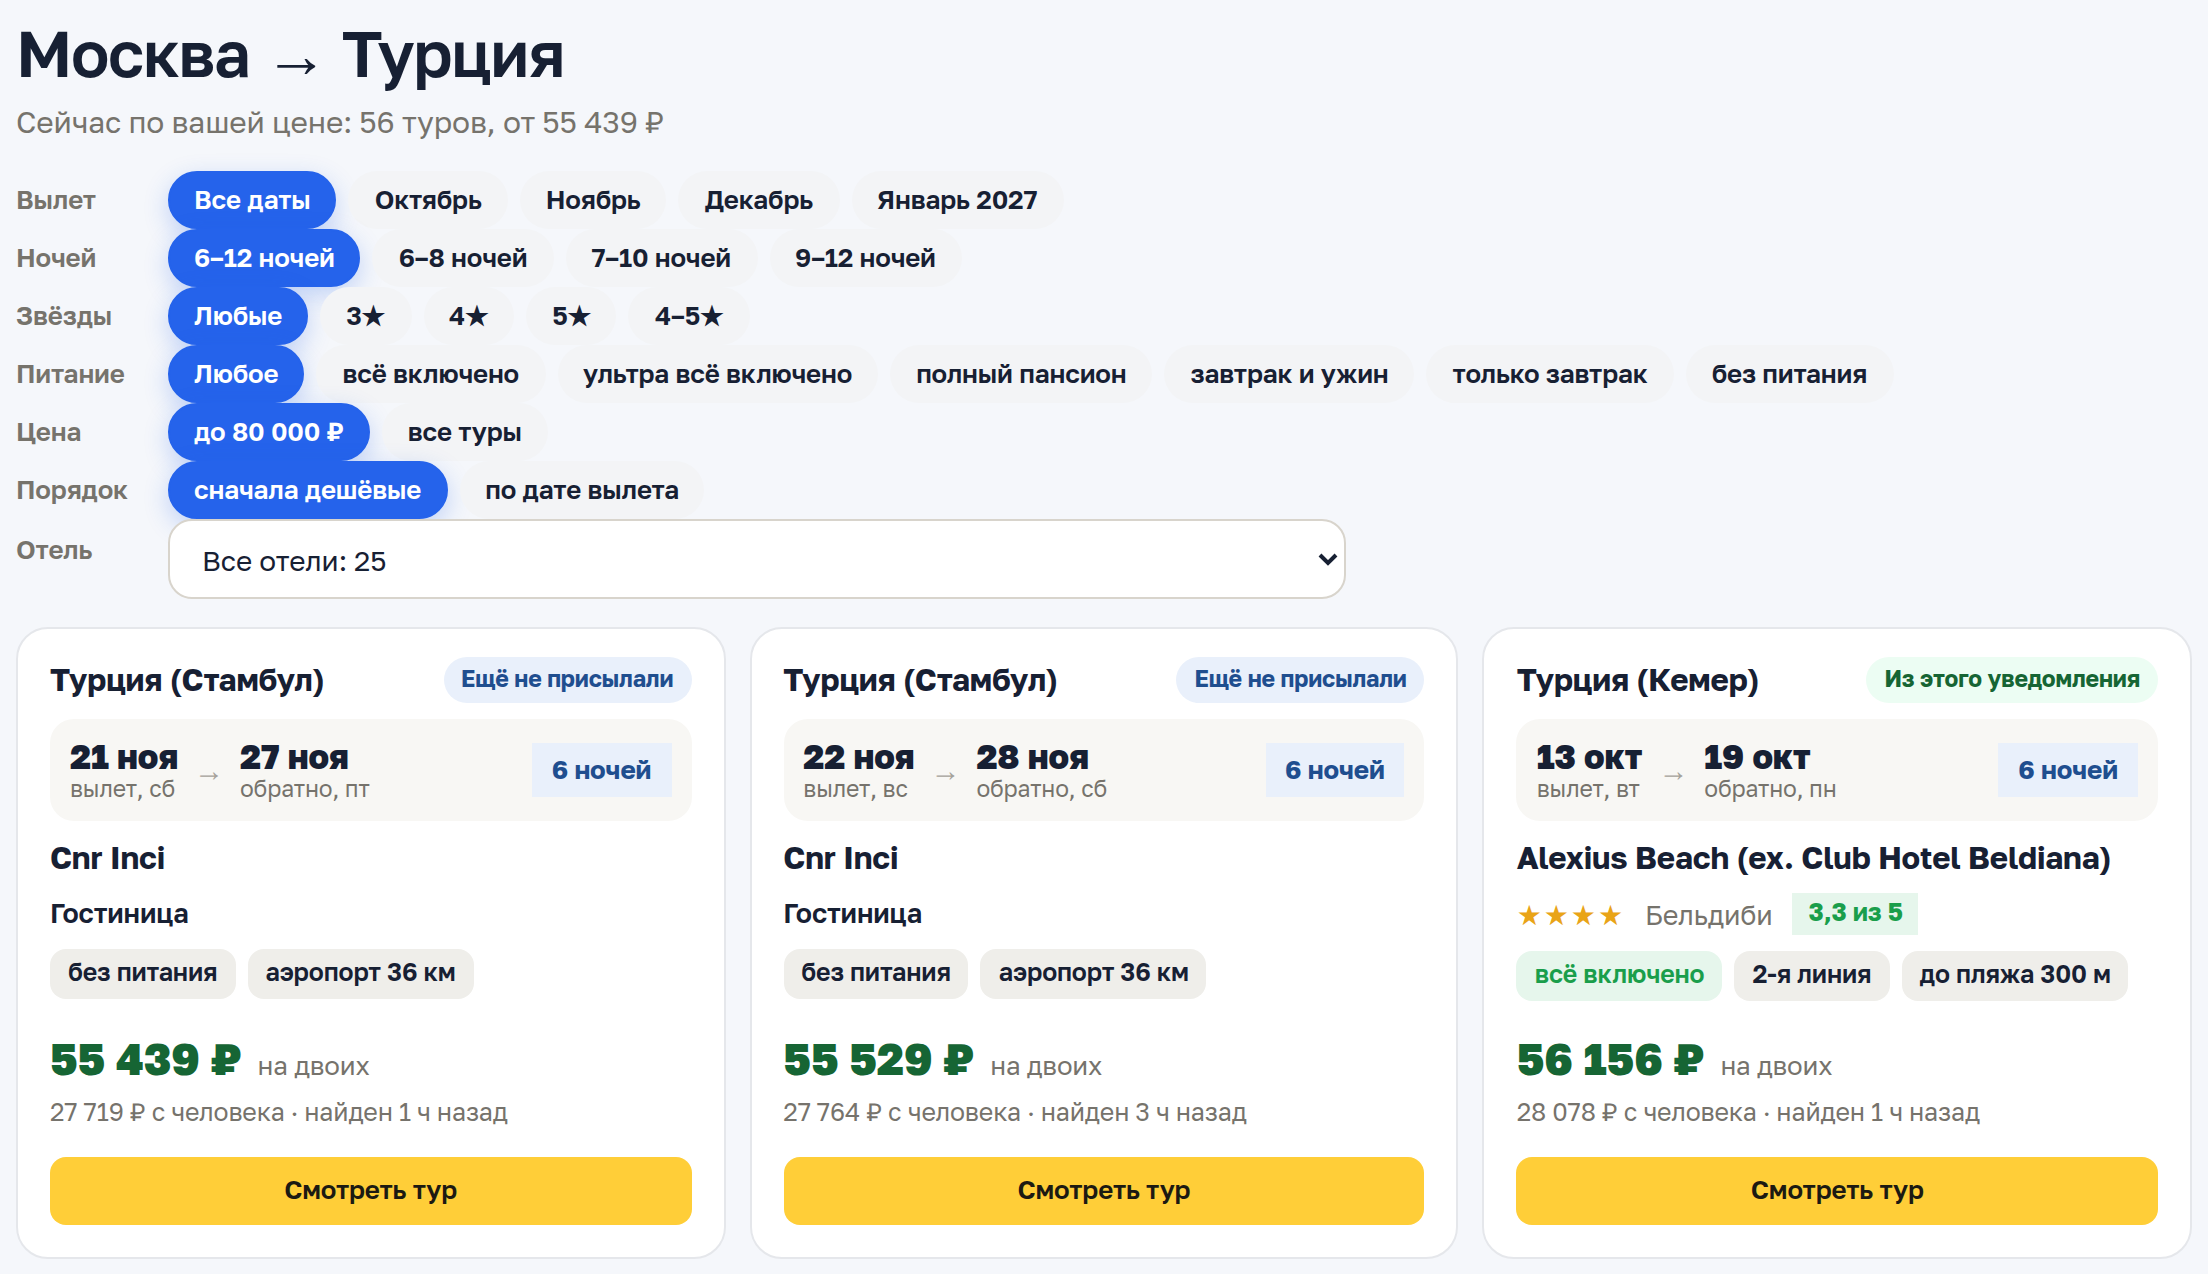The width and height of the screenshot is (2208, 1274).
Task: Select the Октябрь departure filter
Action: coord(428,200)
